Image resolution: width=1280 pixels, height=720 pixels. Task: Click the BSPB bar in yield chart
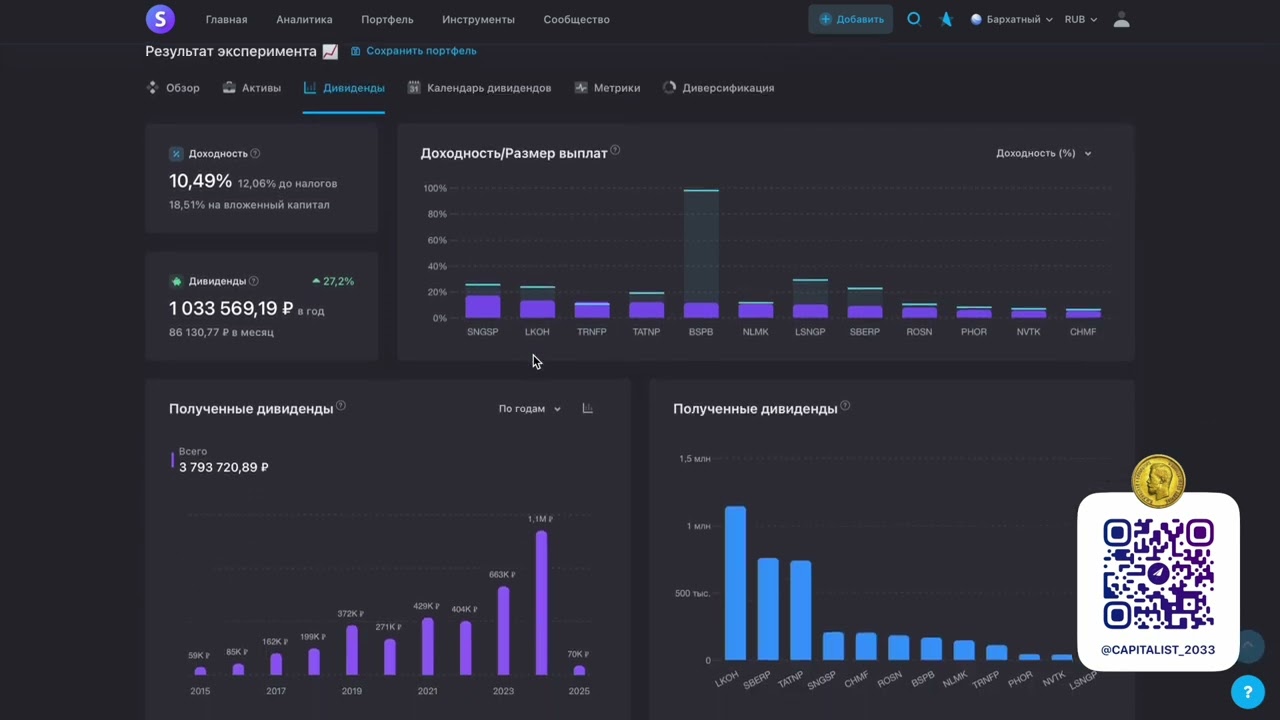pyautogui.click(x=701, y=254)
